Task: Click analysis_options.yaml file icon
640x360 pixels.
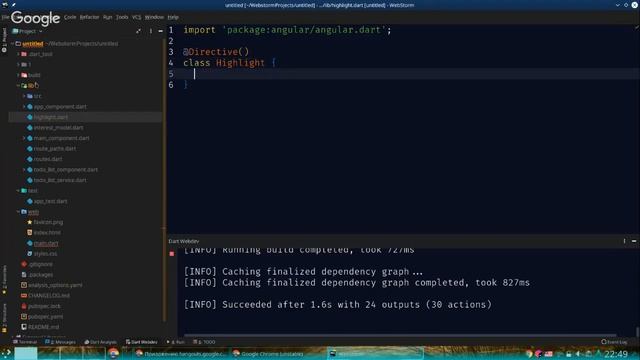Action: pyautogui.click(x=24, y=285)
